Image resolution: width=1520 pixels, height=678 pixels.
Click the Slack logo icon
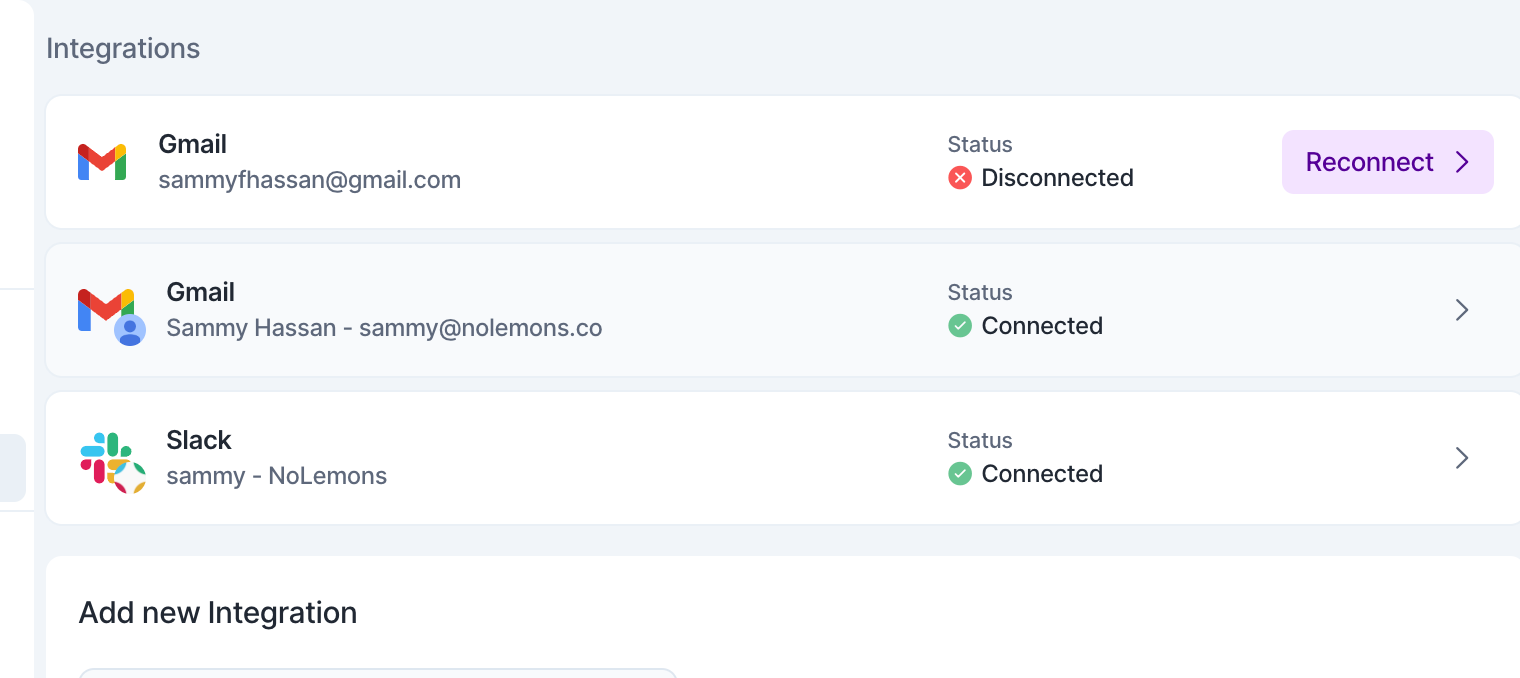(x=112, y=463)
